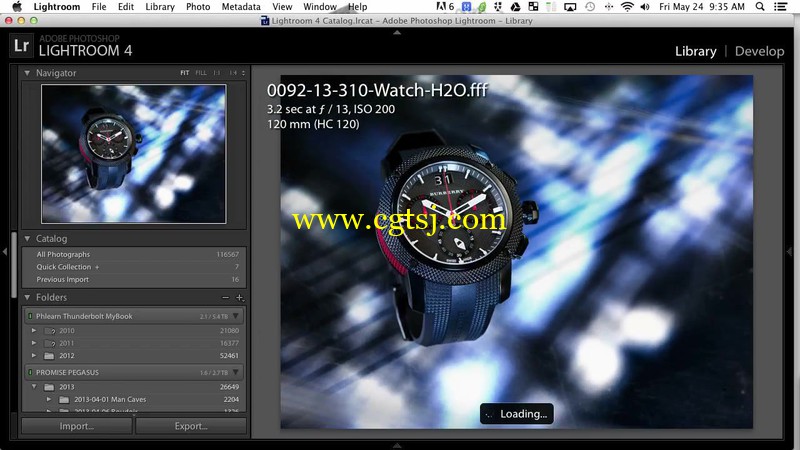Click the Lr logo identity plate
800x450 pixels.
point(21,46)
